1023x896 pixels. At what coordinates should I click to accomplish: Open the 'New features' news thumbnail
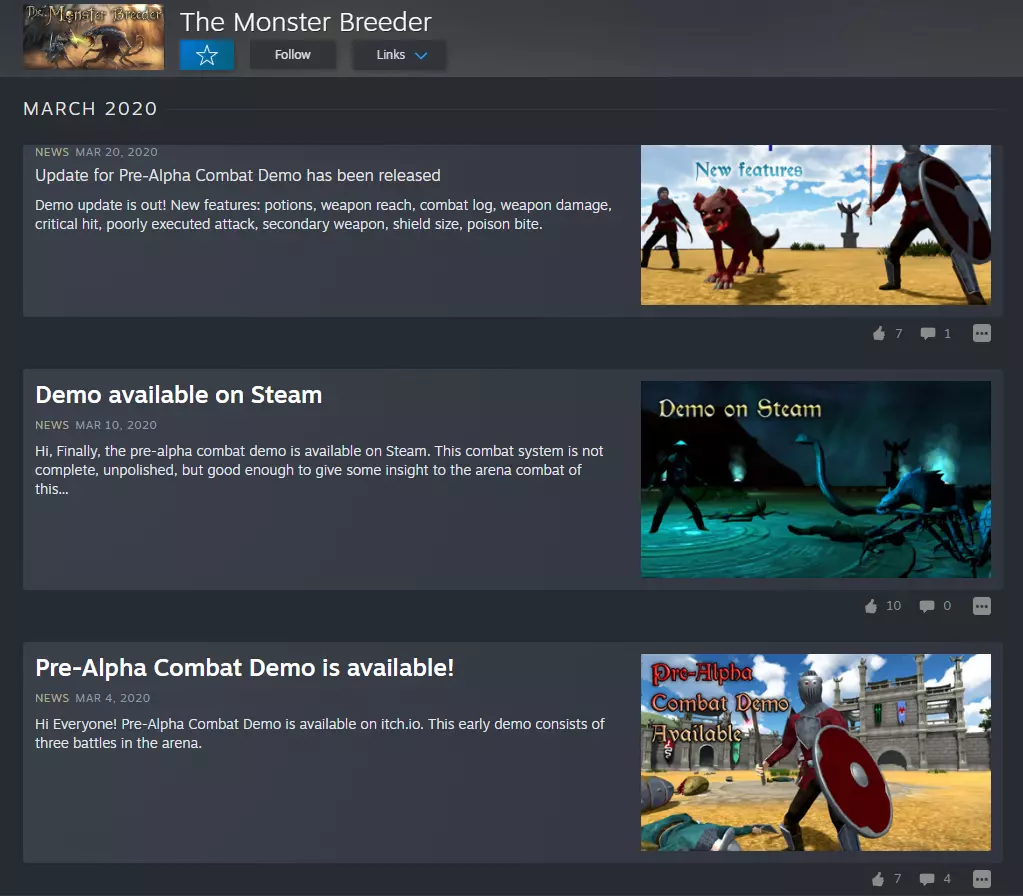coord(816,225)
